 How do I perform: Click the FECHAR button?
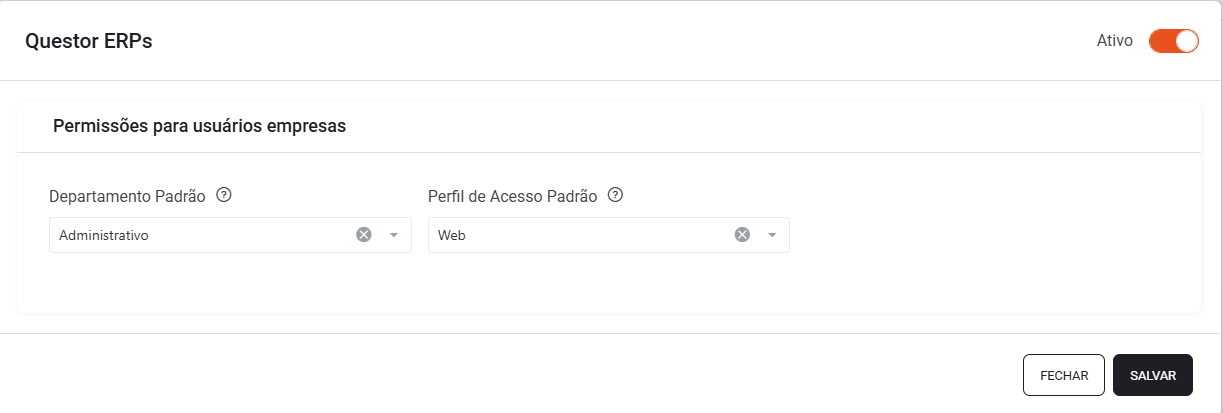tap(1063, 375)
